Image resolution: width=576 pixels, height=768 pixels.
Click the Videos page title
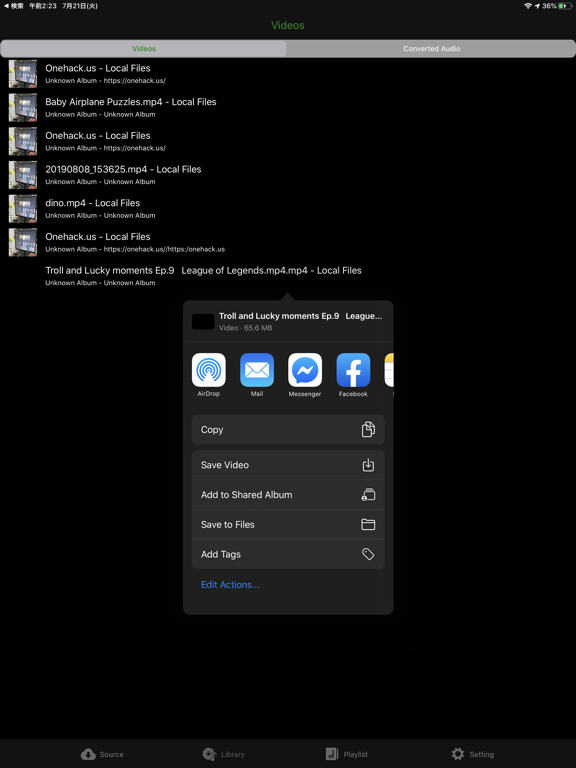(288, 25)
